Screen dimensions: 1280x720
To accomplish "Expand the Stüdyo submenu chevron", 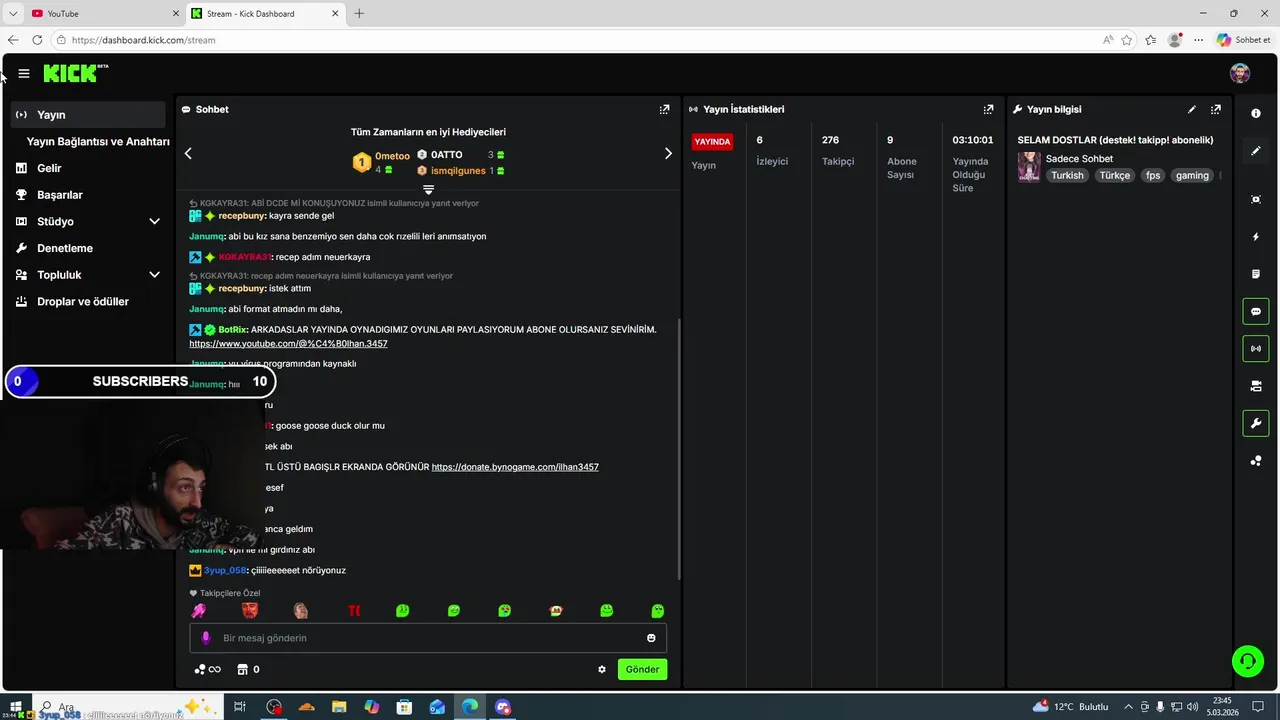I will click(154, 221).
